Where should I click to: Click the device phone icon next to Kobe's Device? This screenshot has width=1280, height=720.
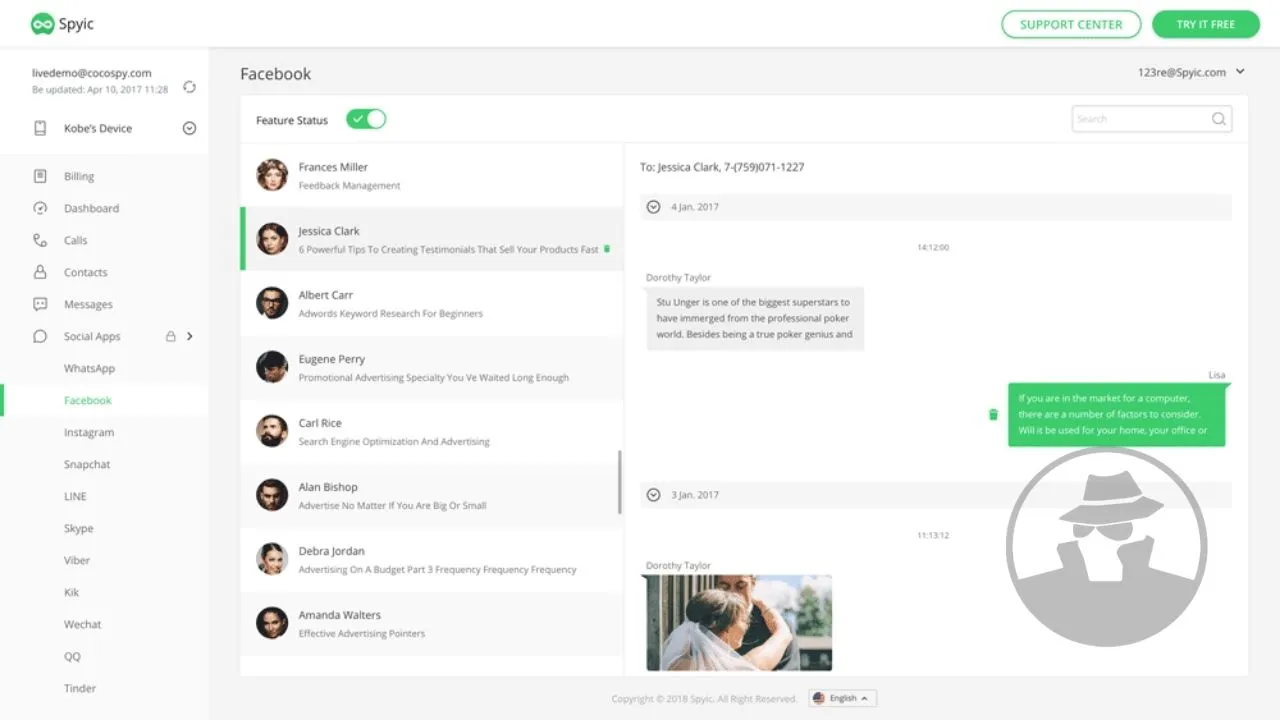coord(40,128)
